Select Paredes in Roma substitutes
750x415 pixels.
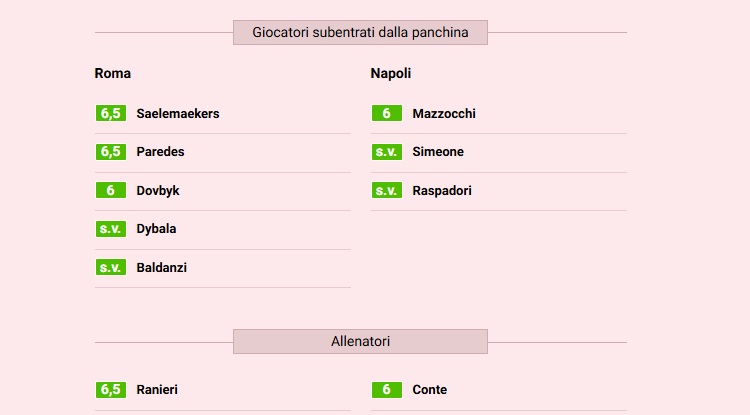(x=160, y=152)
